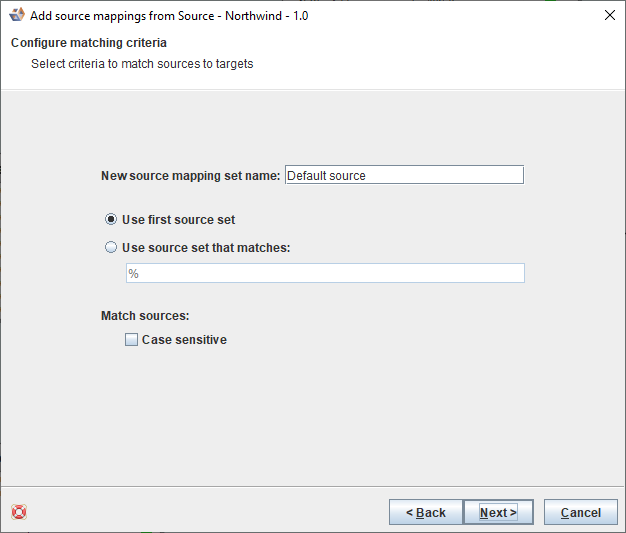Click the 'Use source set that matches:' label
This screenshot has width=626, height=533.
pos(206,247)
